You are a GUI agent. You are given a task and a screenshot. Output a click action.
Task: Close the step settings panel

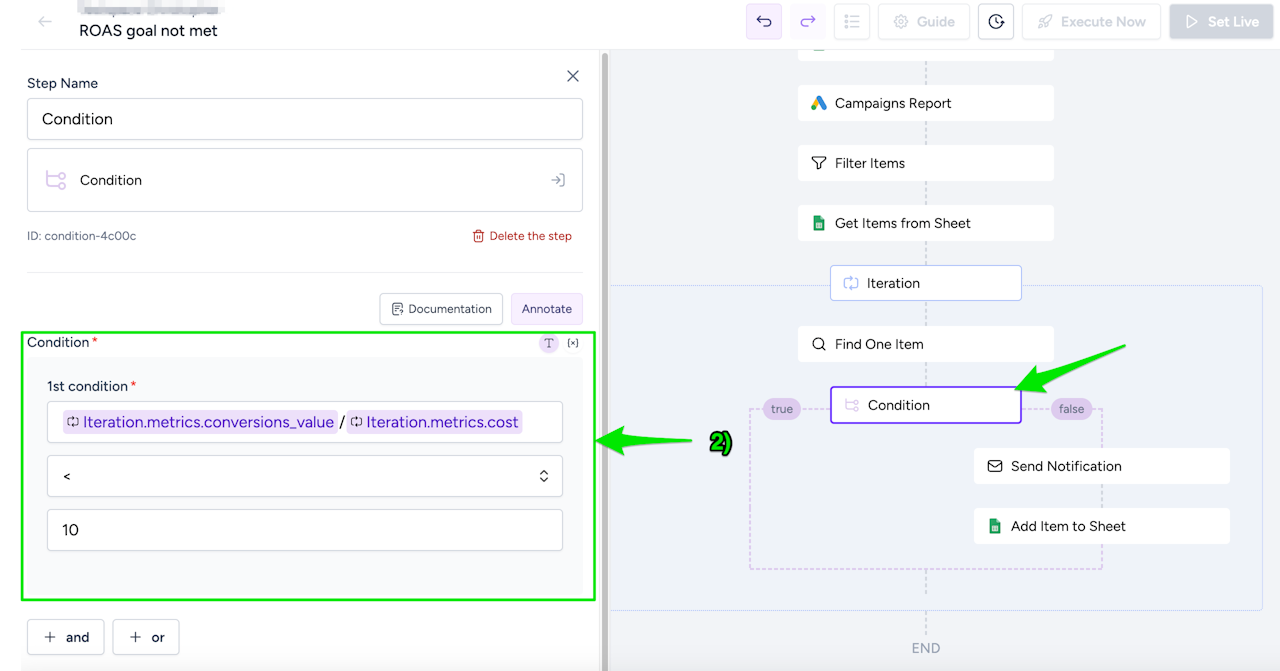pyautogui.click(x=573, y=76)
